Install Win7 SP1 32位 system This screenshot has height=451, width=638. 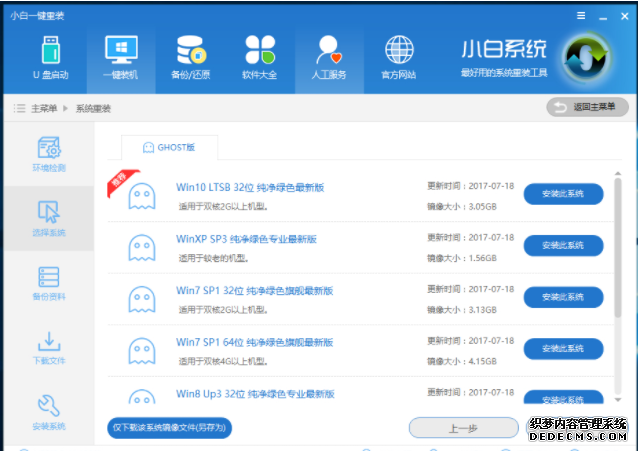563,297
